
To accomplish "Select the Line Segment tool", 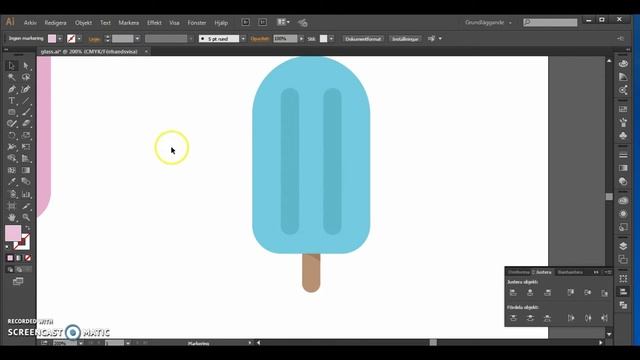I will coord(26,100).
